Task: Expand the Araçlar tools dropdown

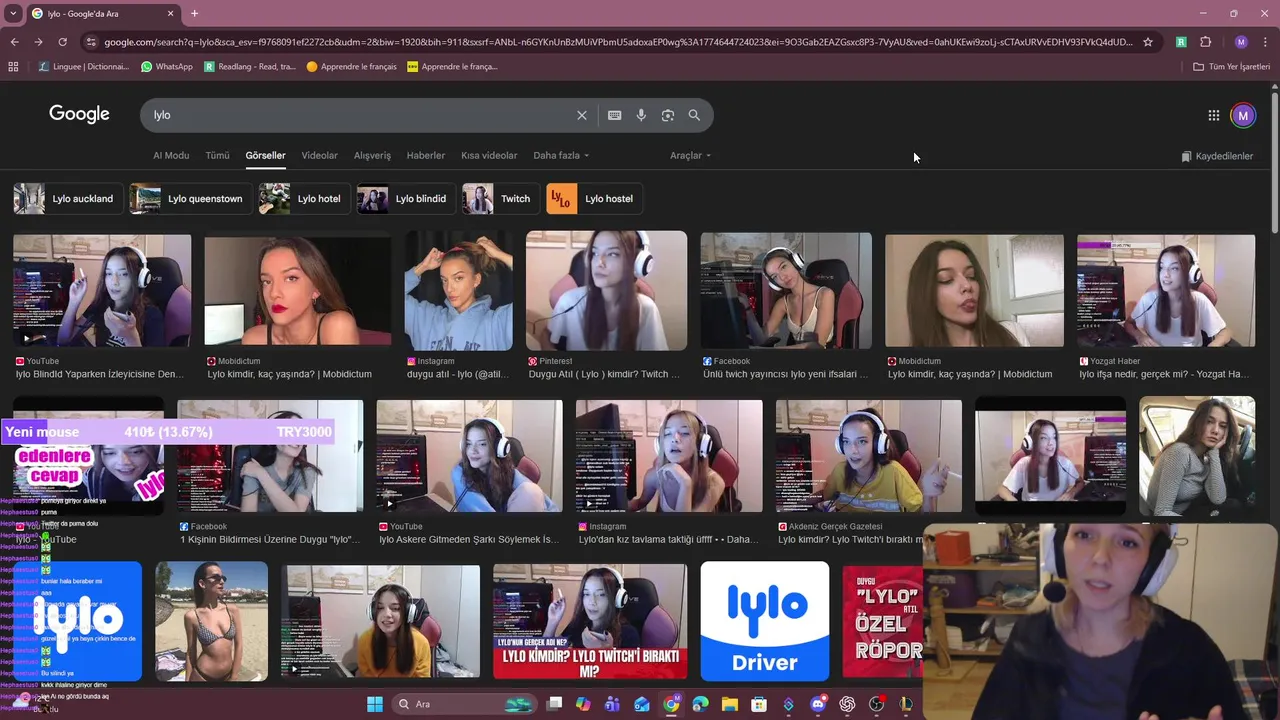Action: pyautogui.click(x=691, y=156)
